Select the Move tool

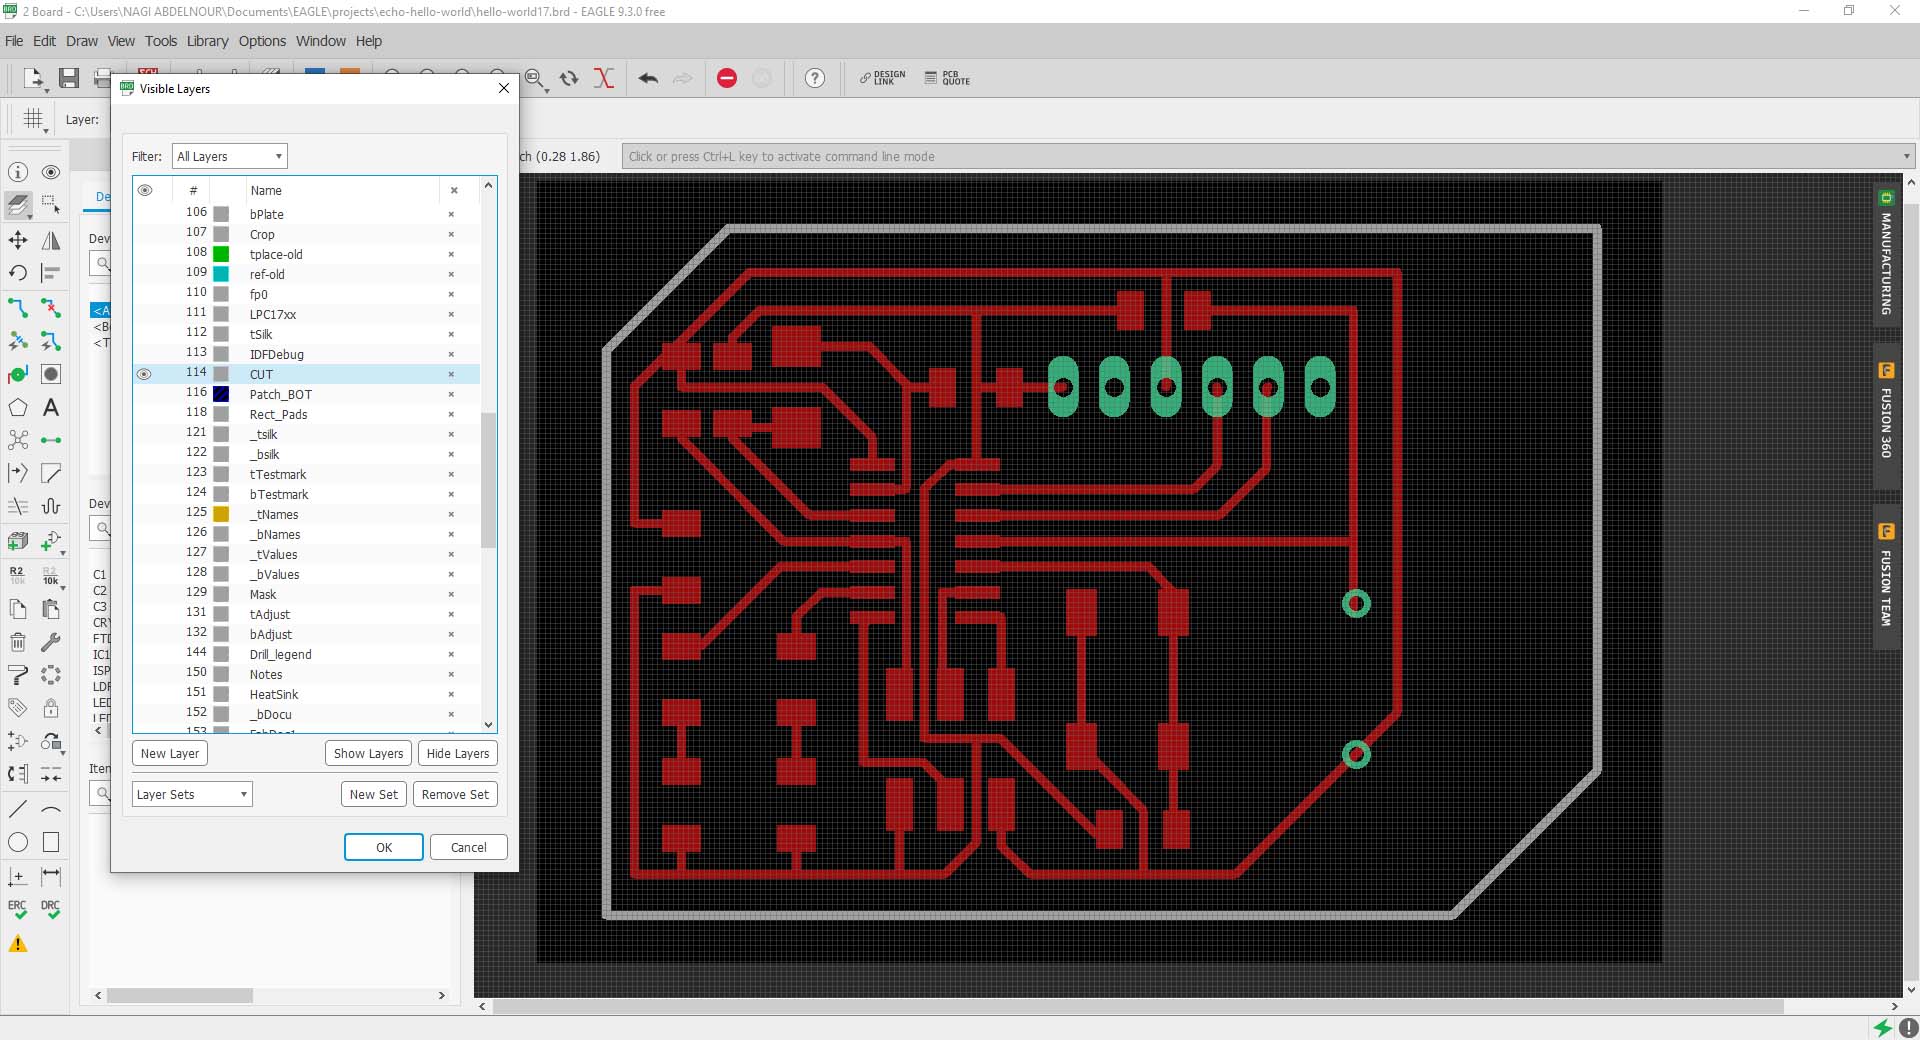18,240
